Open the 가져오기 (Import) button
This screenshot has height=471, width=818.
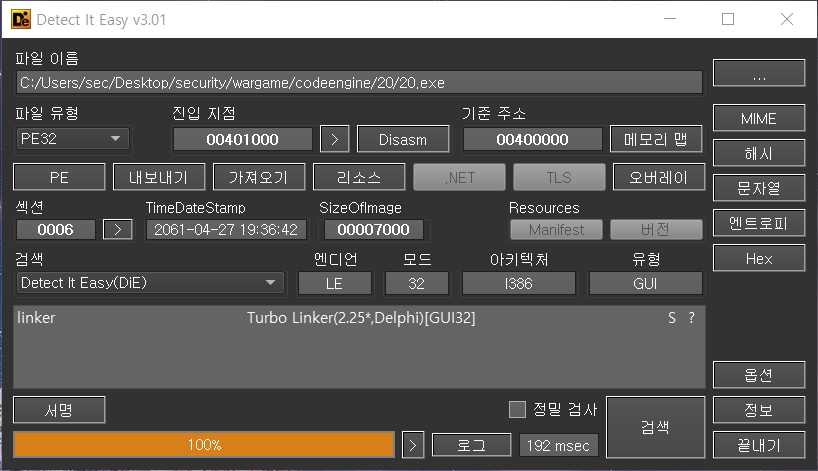coord(259,177)
